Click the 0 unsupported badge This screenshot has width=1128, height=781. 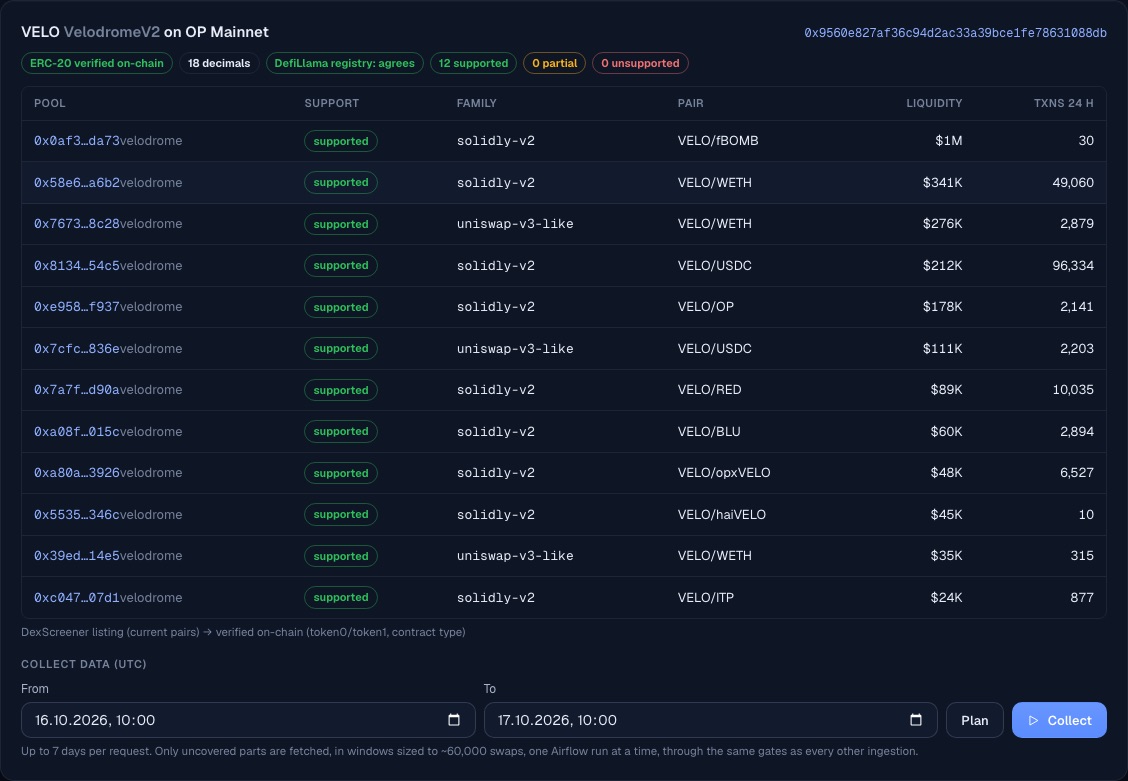click(640, 63)
